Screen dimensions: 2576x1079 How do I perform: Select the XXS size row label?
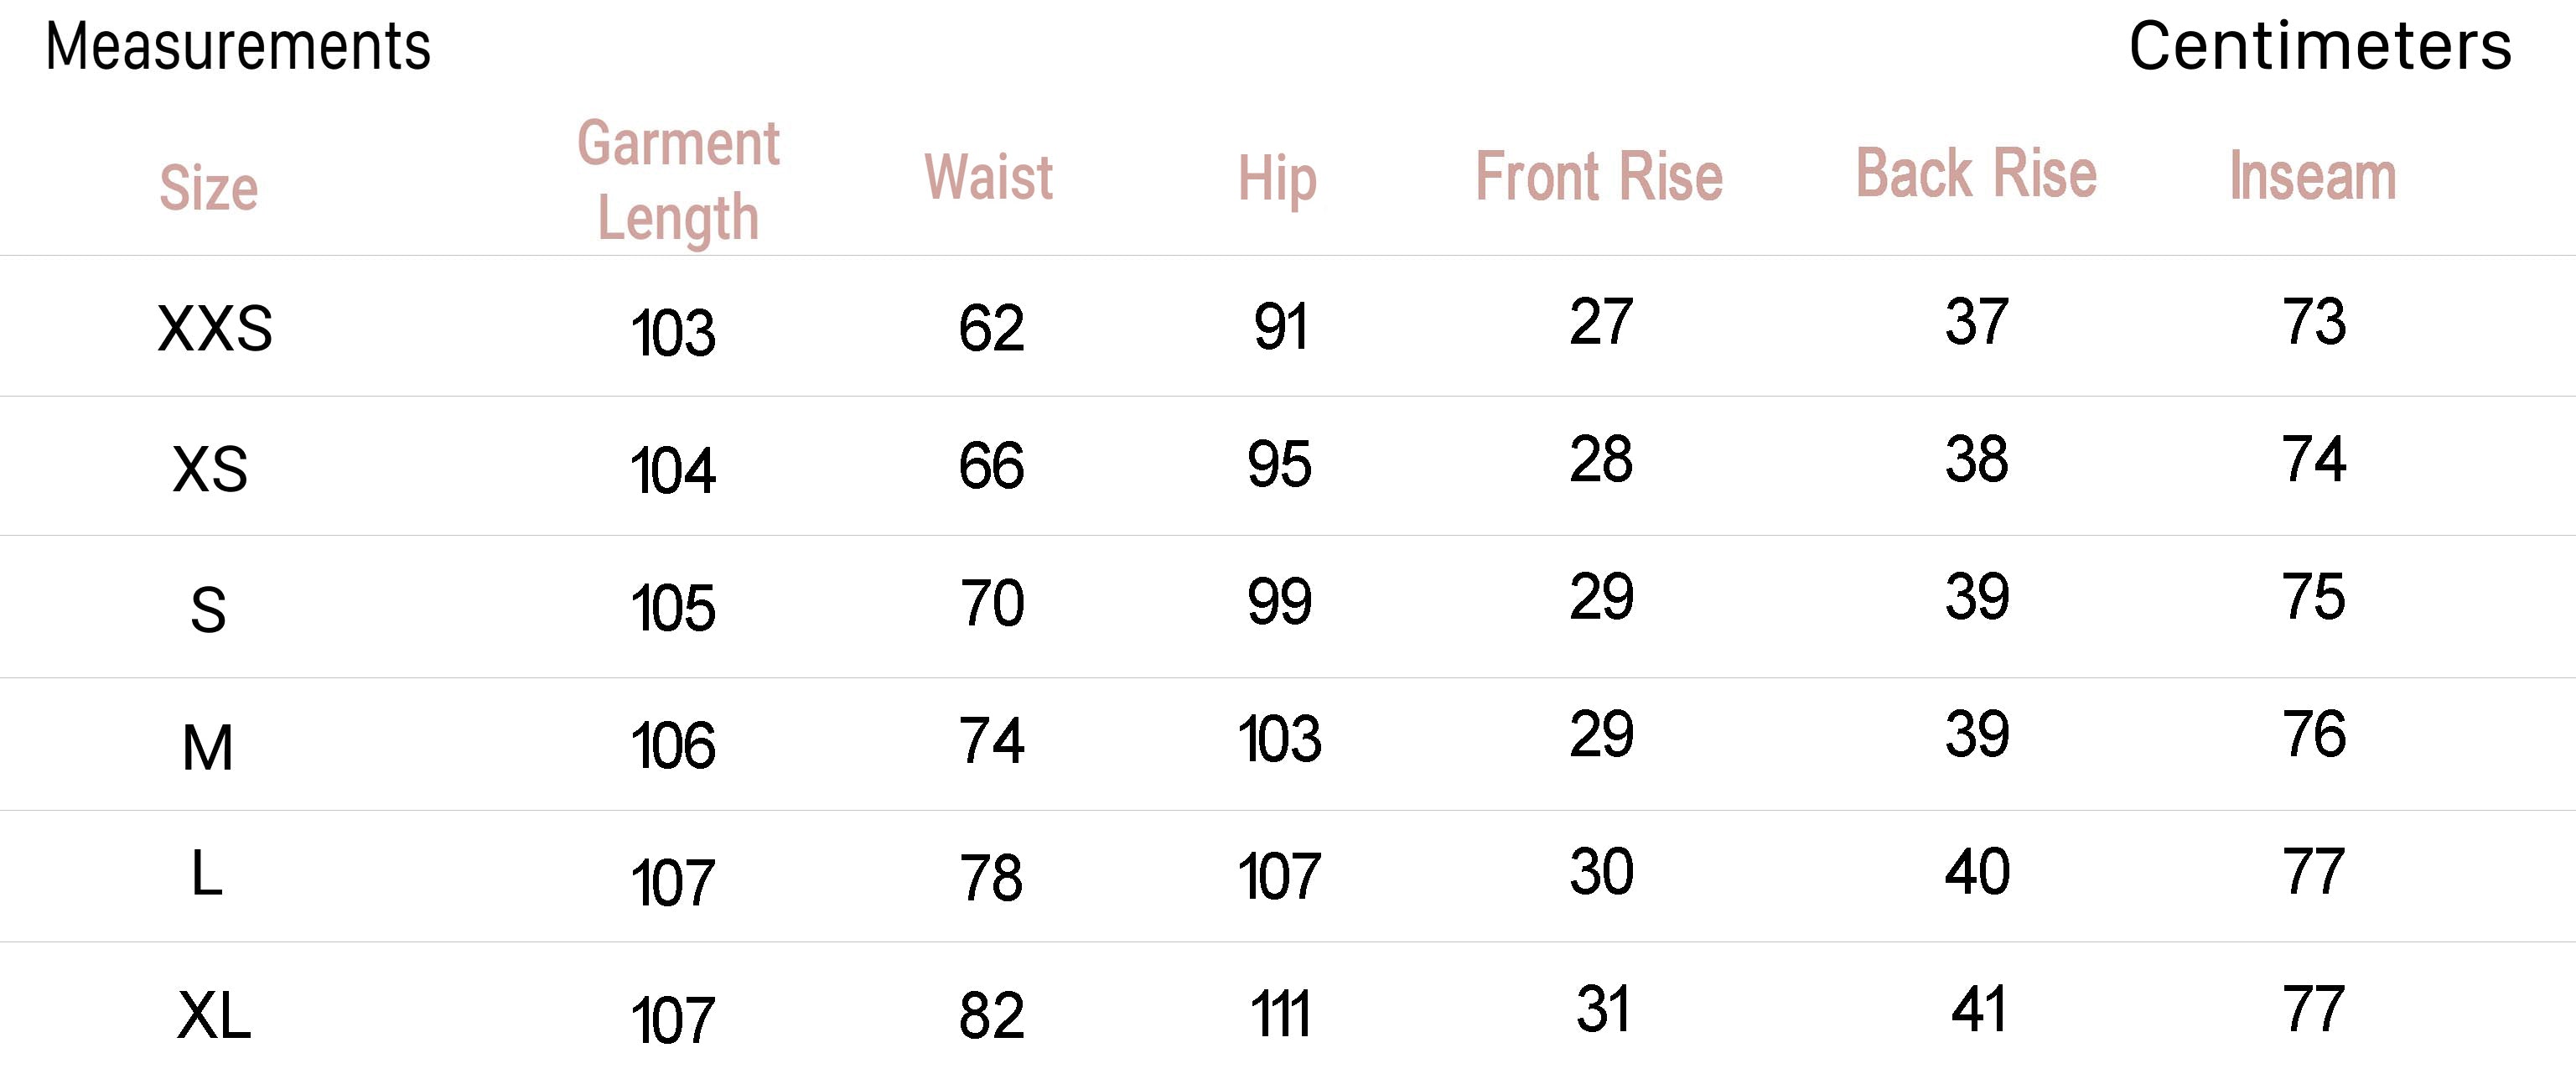pos(215,328)
